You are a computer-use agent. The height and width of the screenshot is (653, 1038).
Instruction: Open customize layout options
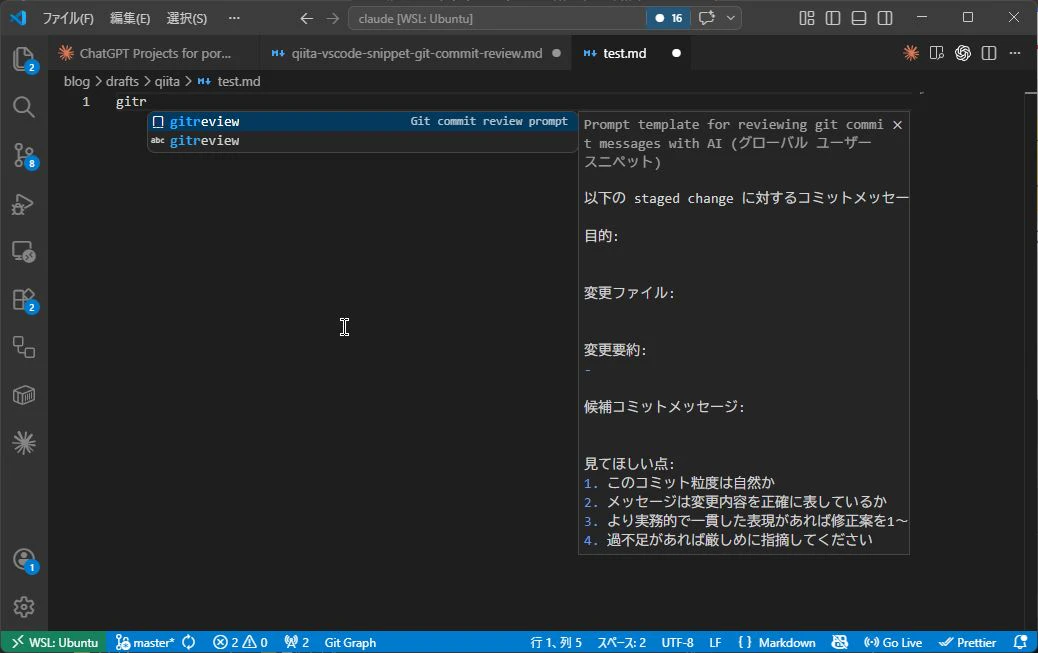pyautogui.click(x=807, y=19)
